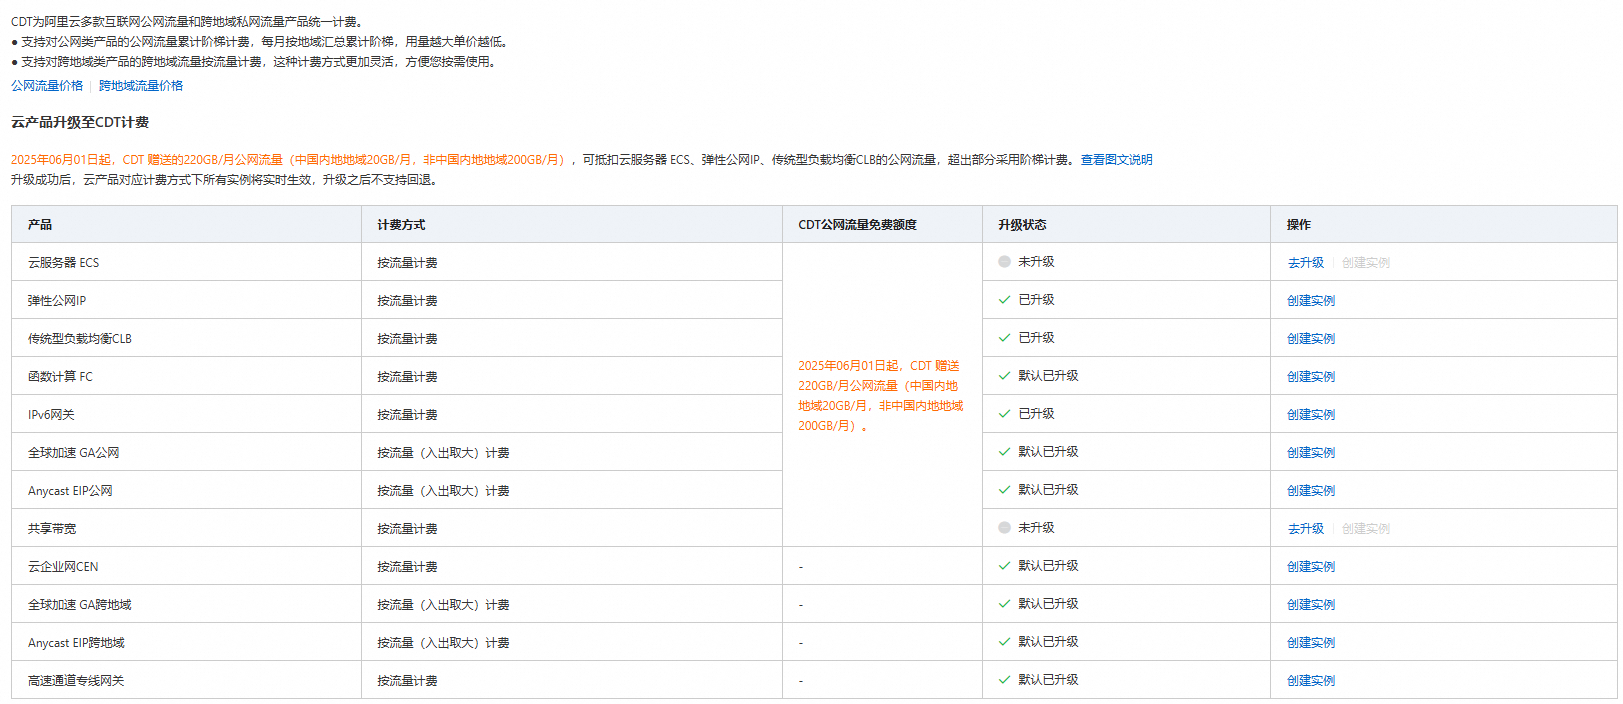Click the green checkmark in 传统型负载均衡CLB row

pyautogui.click(x=1004, y=338)
